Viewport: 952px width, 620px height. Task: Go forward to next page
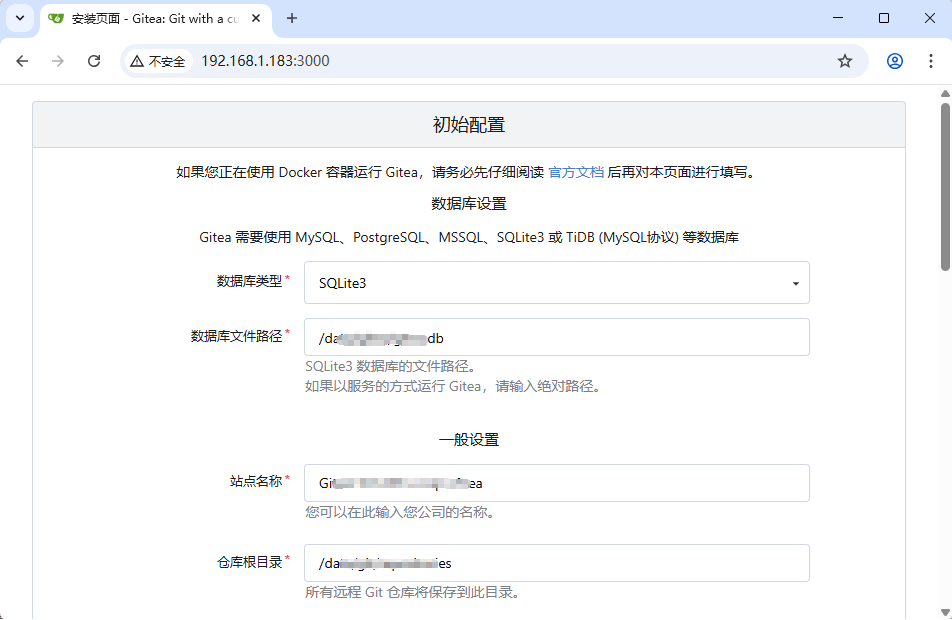click(58, 61)
